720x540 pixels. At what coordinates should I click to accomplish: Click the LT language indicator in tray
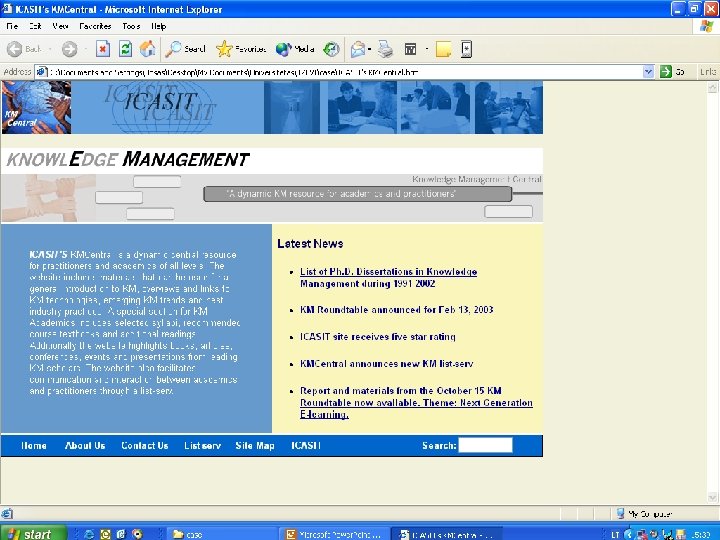pyautogui.click(x=615, y=534)
